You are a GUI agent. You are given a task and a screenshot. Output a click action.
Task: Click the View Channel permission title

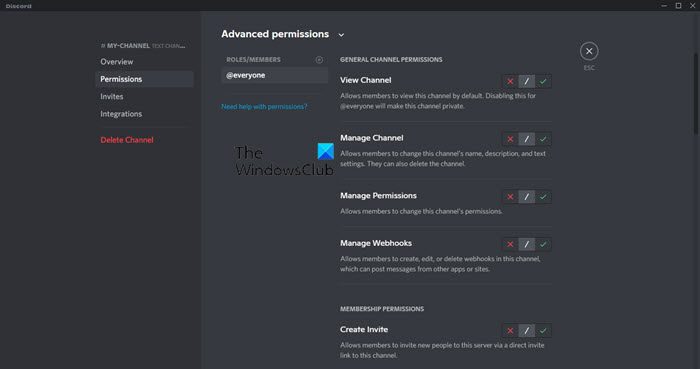366,80
